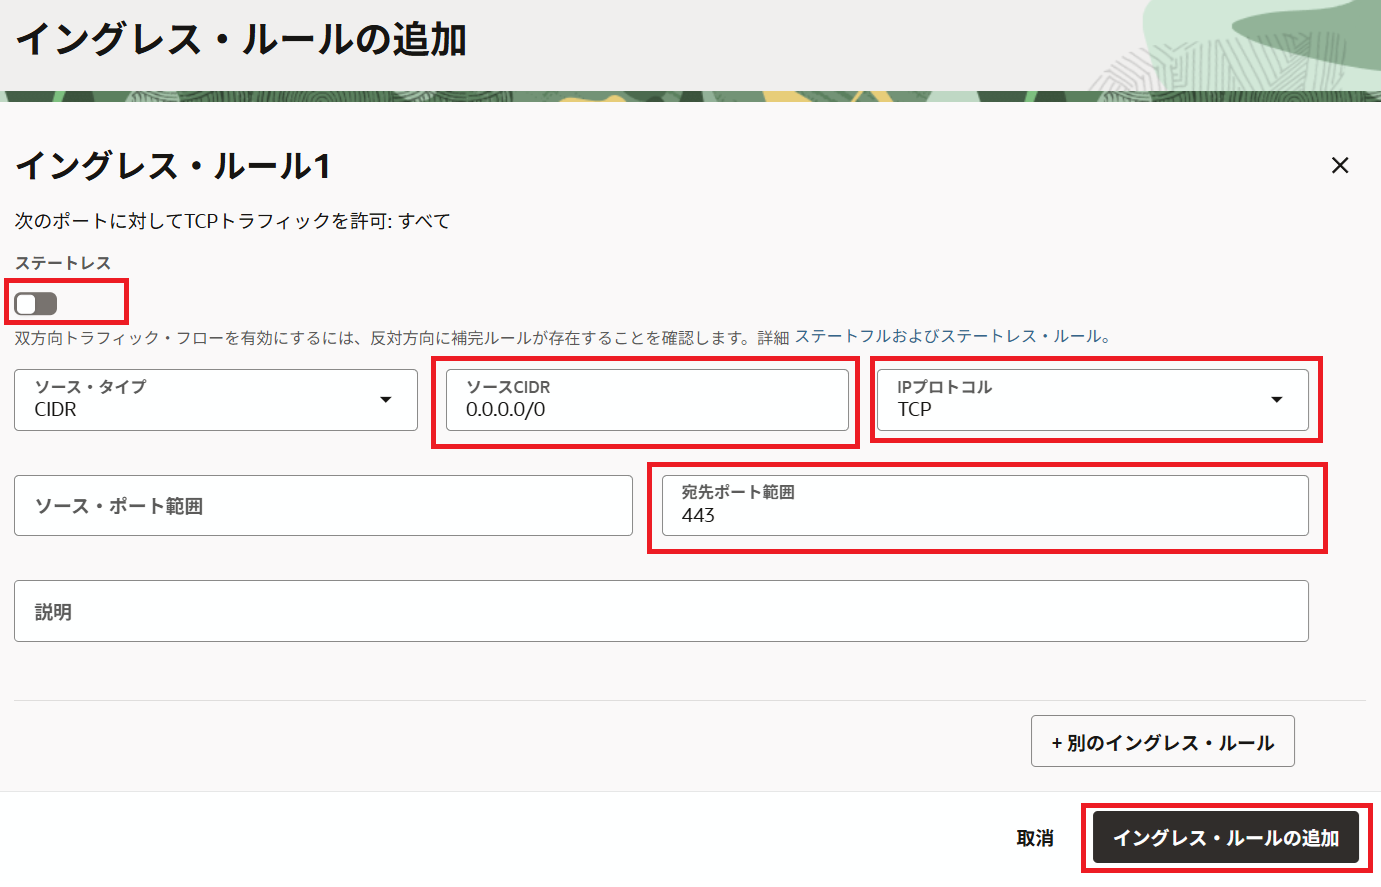Select the 宛先ポート範囲 field with 443
Screen dimensions: 1381x887
(x=984, y=506)
